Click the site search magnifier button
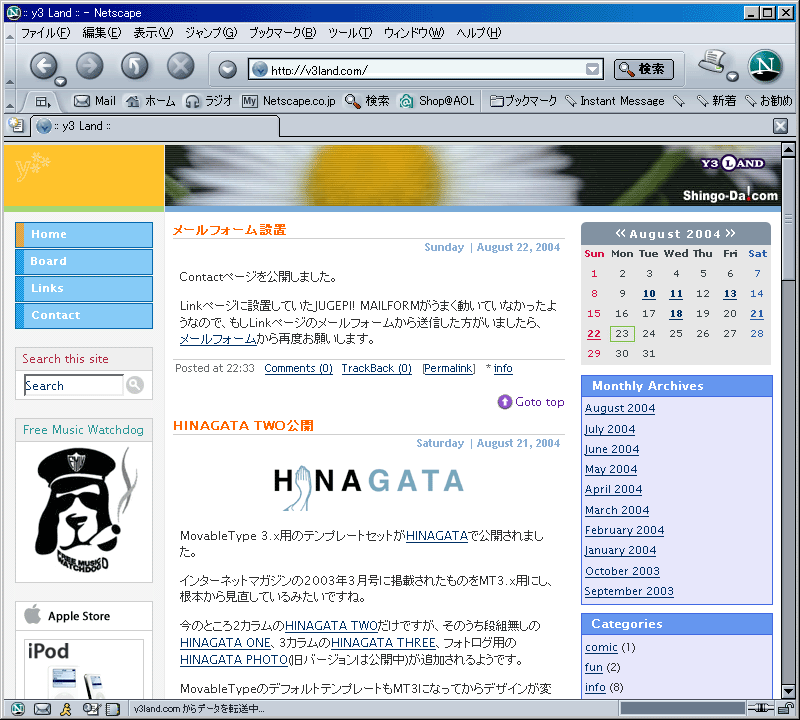 point(135,385)
